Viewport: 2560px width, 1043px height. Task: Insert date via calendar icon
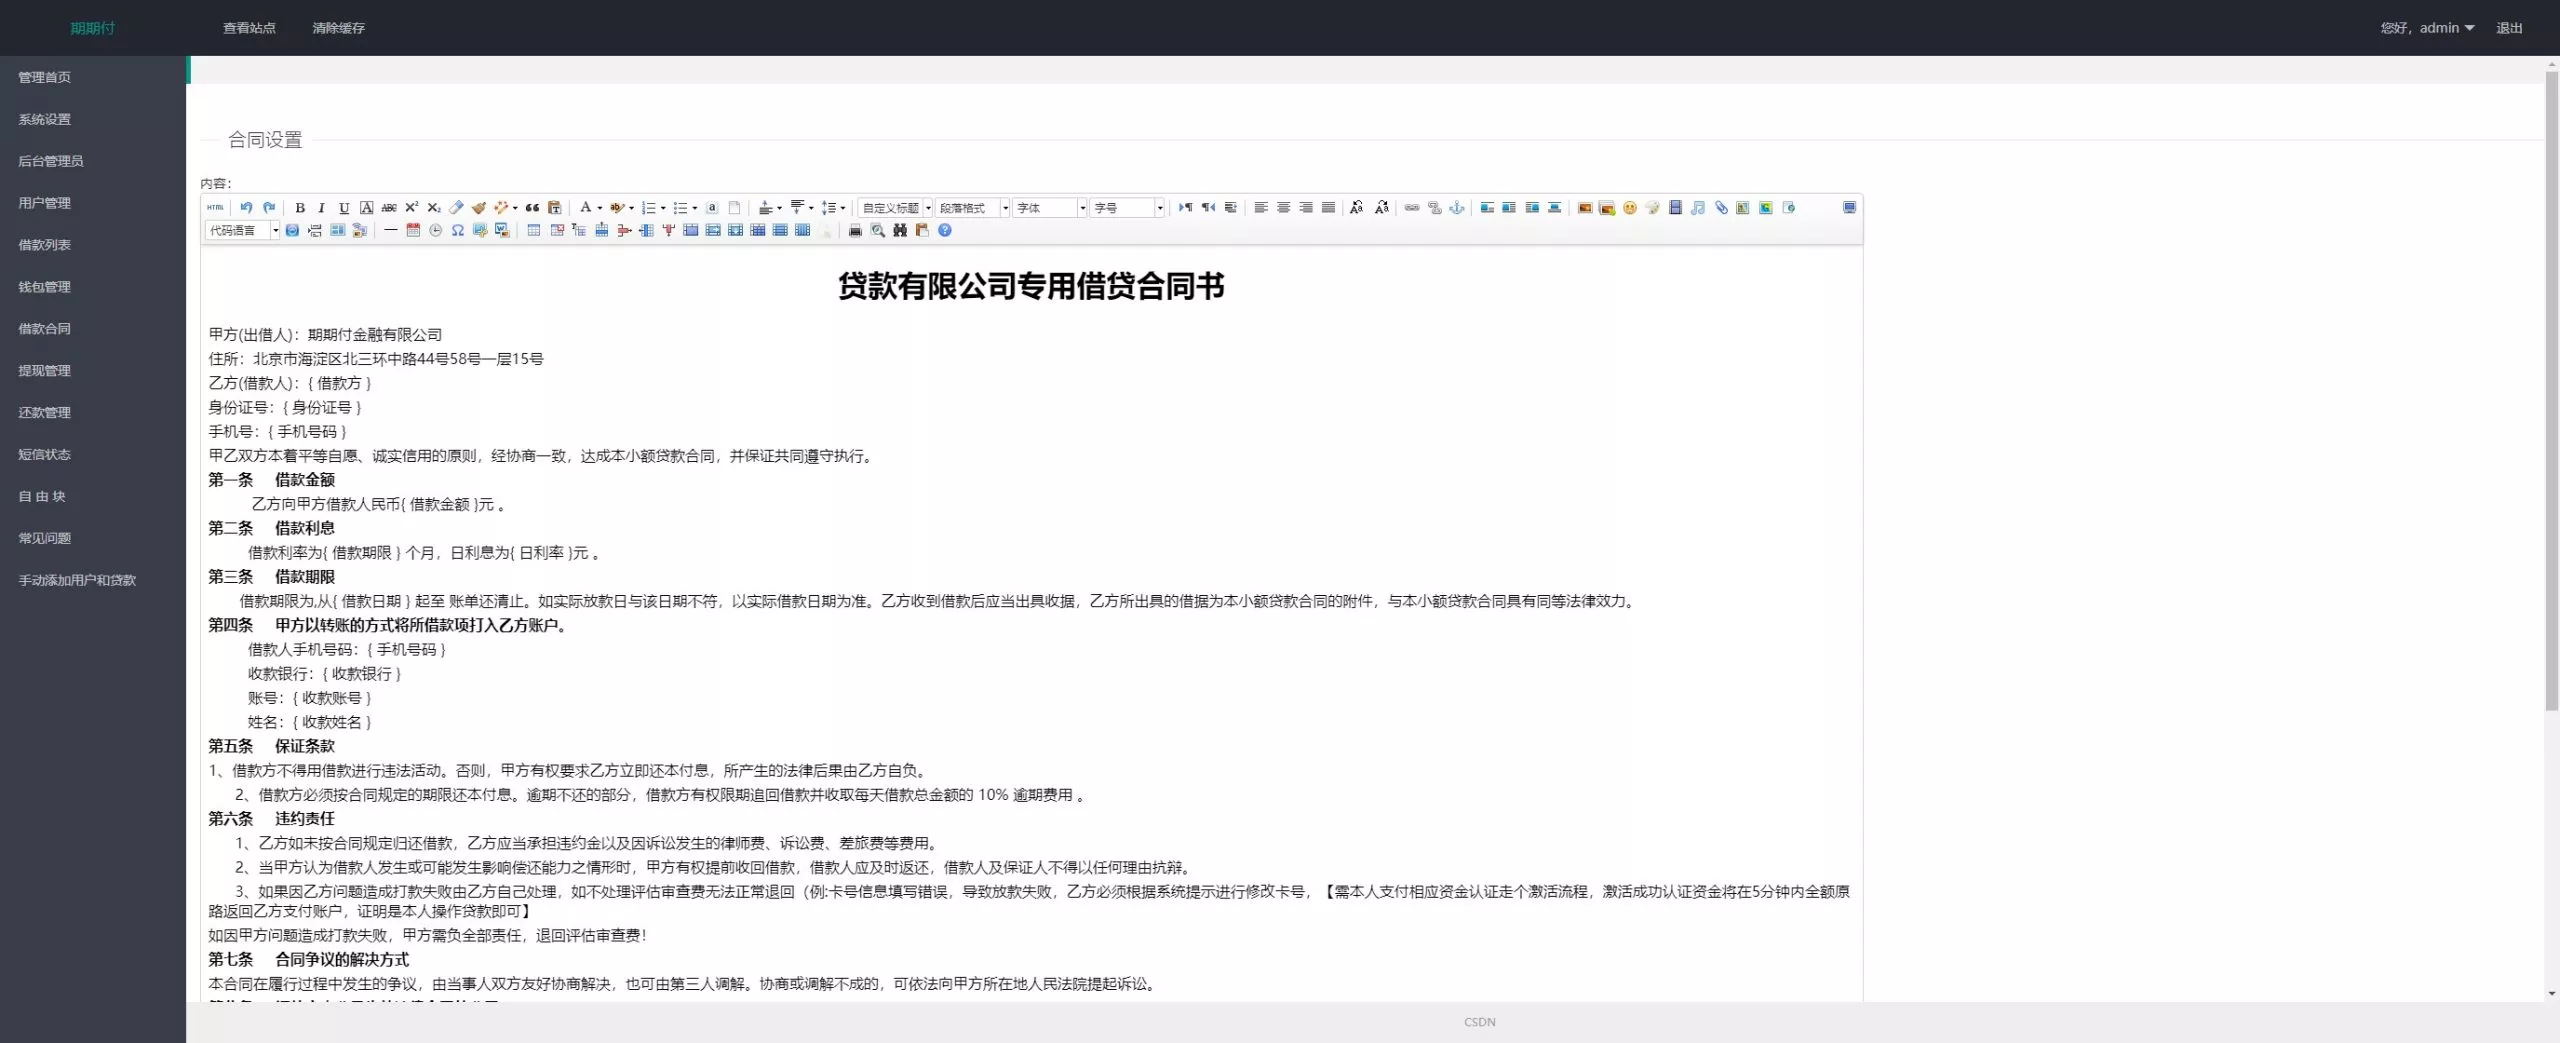(413, 231)
